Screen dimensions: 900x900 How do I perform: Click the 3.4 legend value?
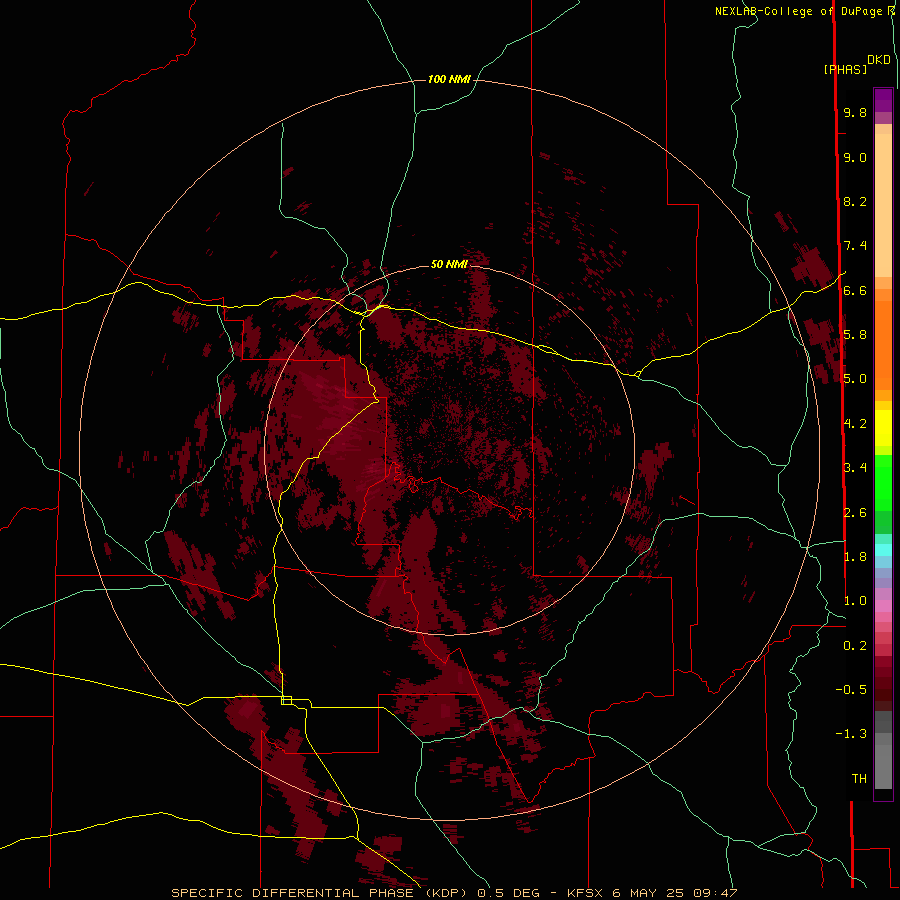tap(855, 467)
